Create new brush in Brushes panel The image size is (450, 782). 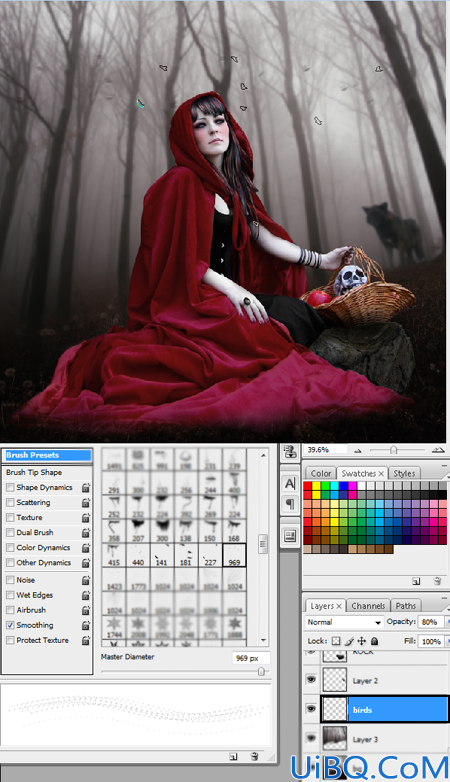coord(233,757)
